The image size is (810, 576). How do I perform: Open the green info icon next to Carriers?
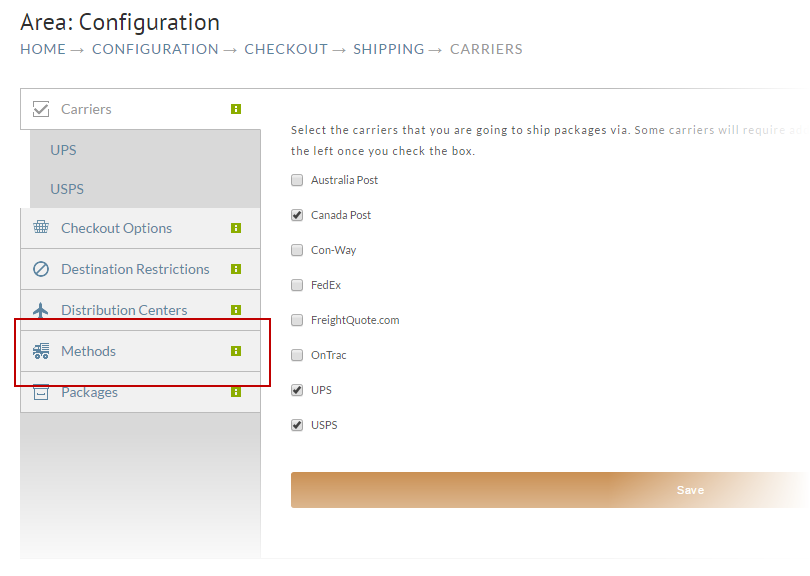pos(236,109)
